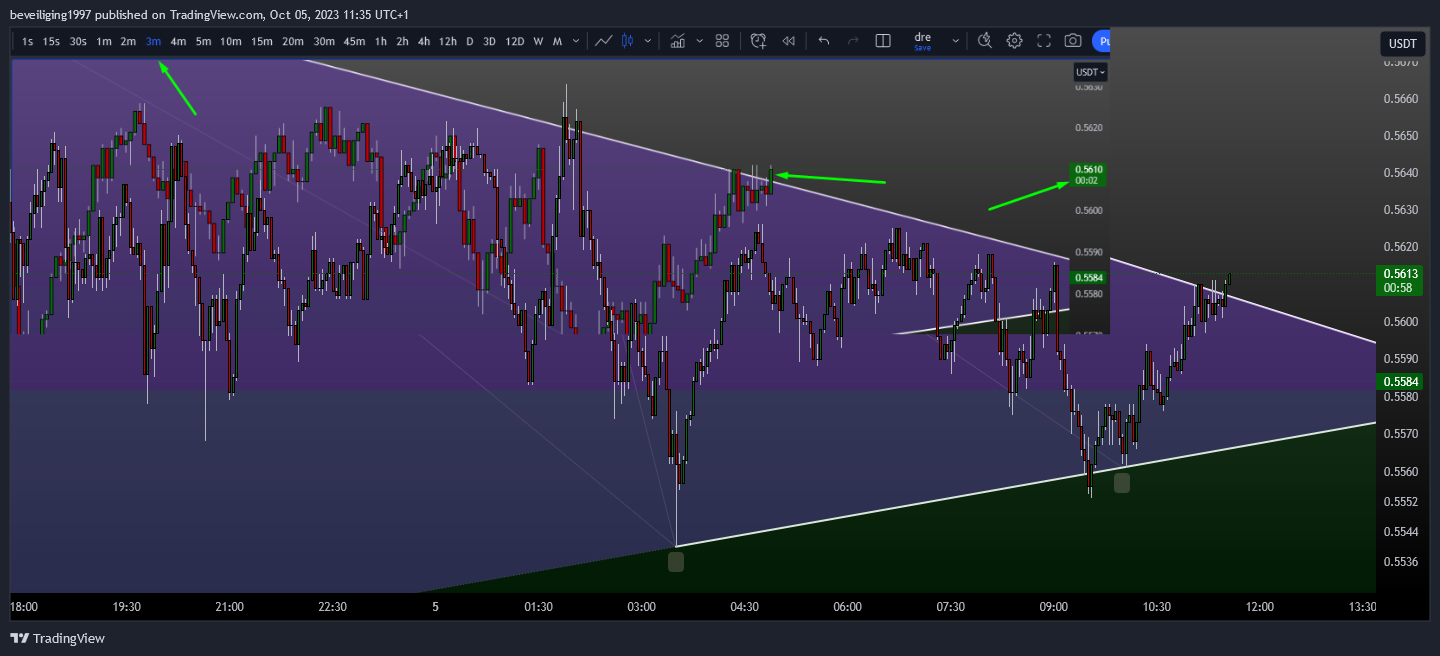Image resolution: width=1440 pixels, height=656 pixels.
Task: Click the green 0.5584 price label on axis
Action: tap(1401, 382)
